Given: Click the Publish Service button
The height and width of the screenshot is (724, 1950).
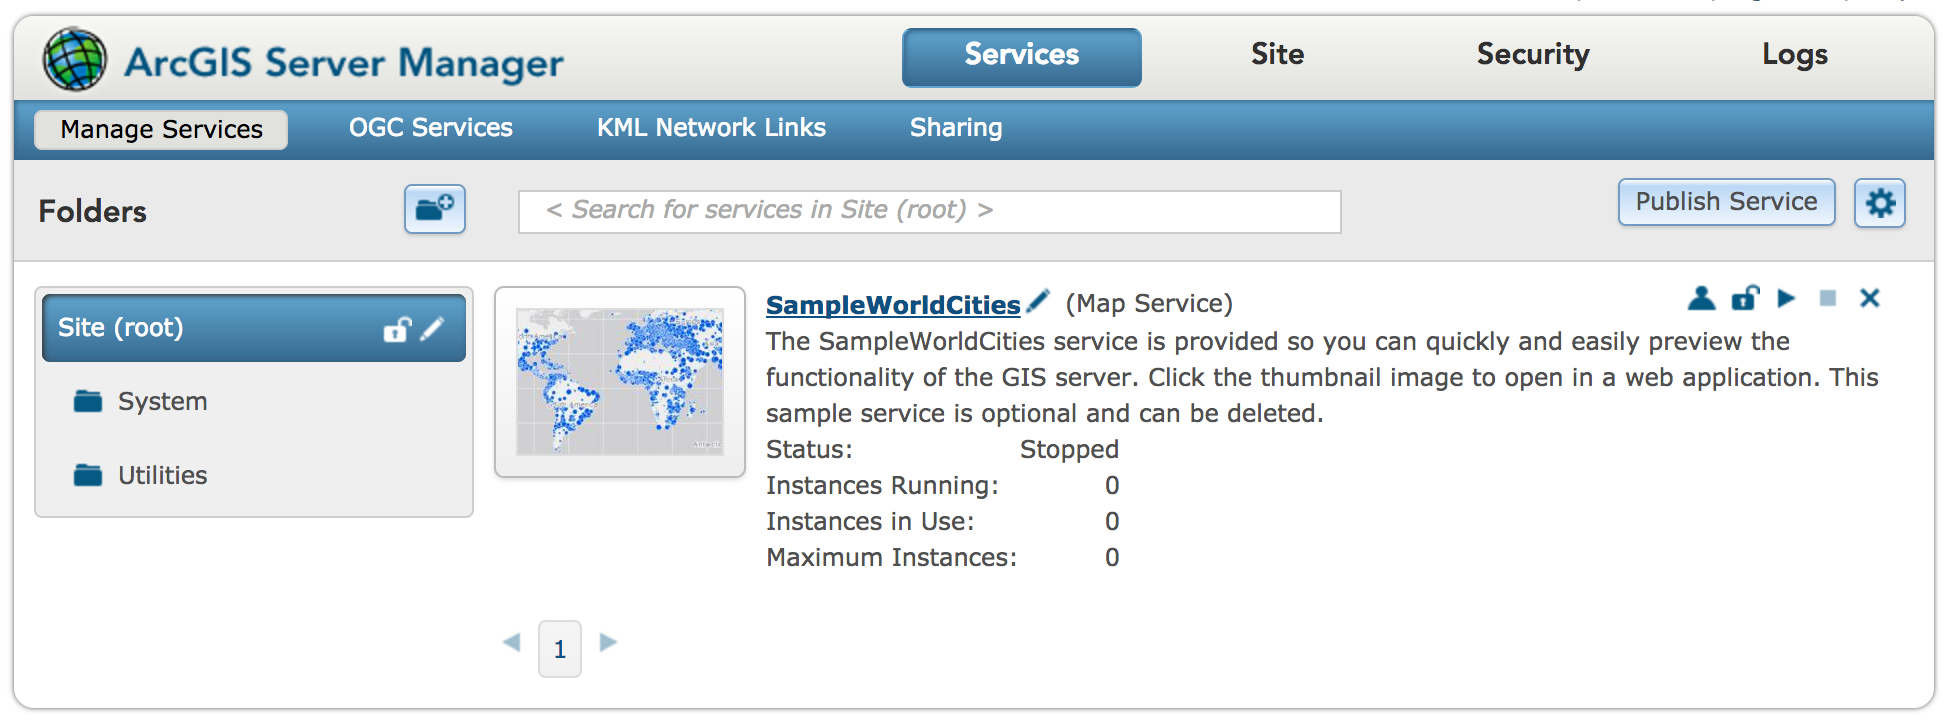Looking at the screenshot, I should coord(1726,202).
